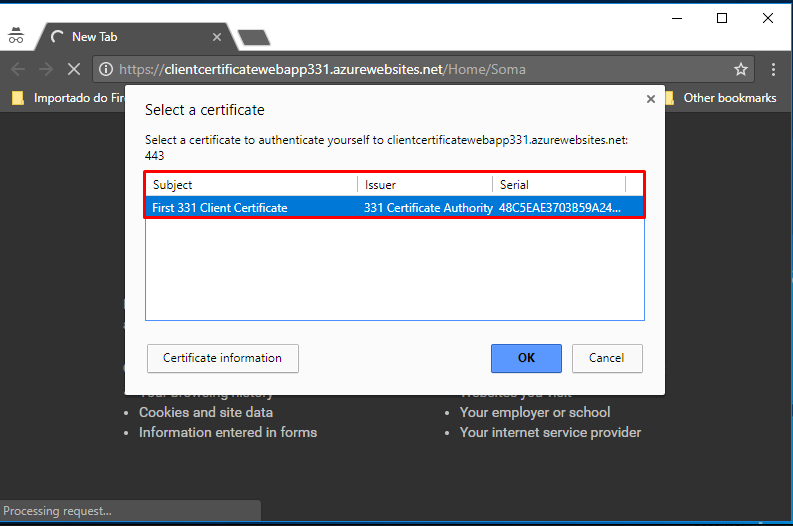
Task: Open the Chrome three-dot menu
Action: pos(773,69)
